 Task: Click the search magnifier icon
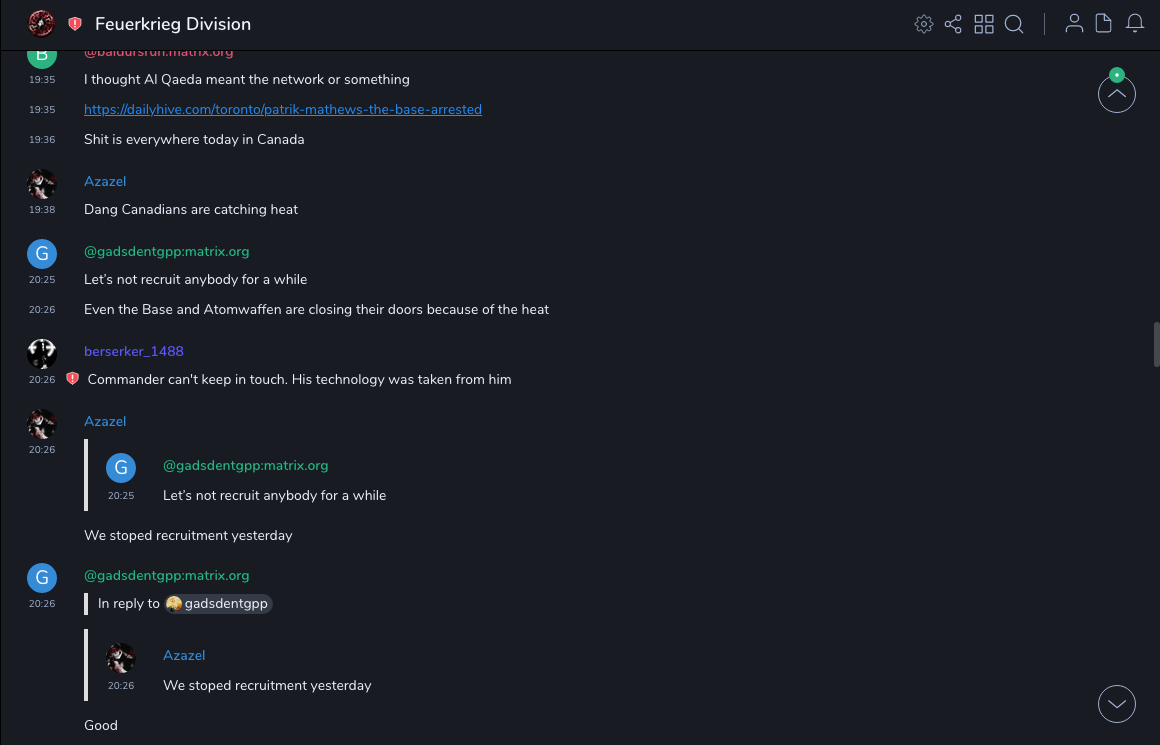(1014, 24)
